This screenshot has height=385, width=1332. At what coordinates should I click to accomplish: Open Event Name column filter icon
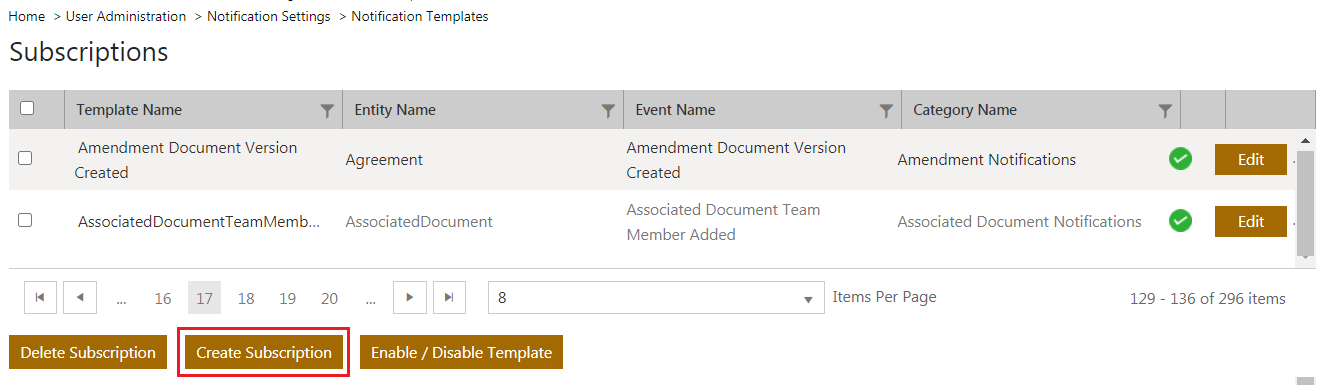click(886, 111)
